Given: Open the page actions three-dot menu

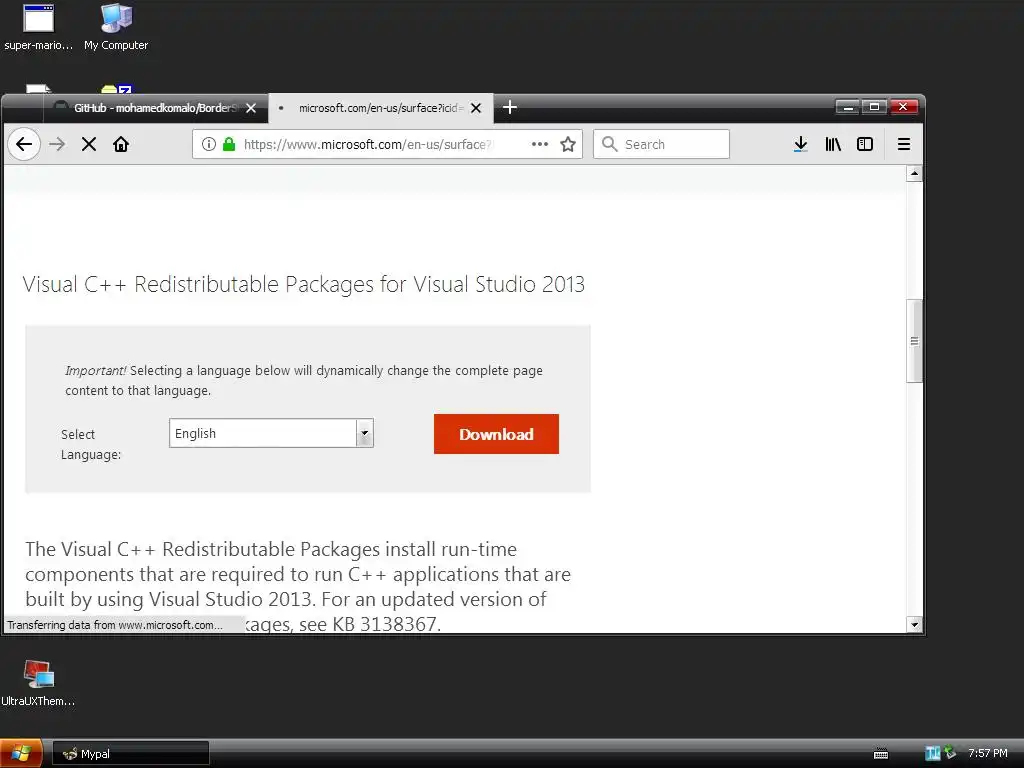Looking at the screenshot, I should pyautogui.click(x=539, y=144).
